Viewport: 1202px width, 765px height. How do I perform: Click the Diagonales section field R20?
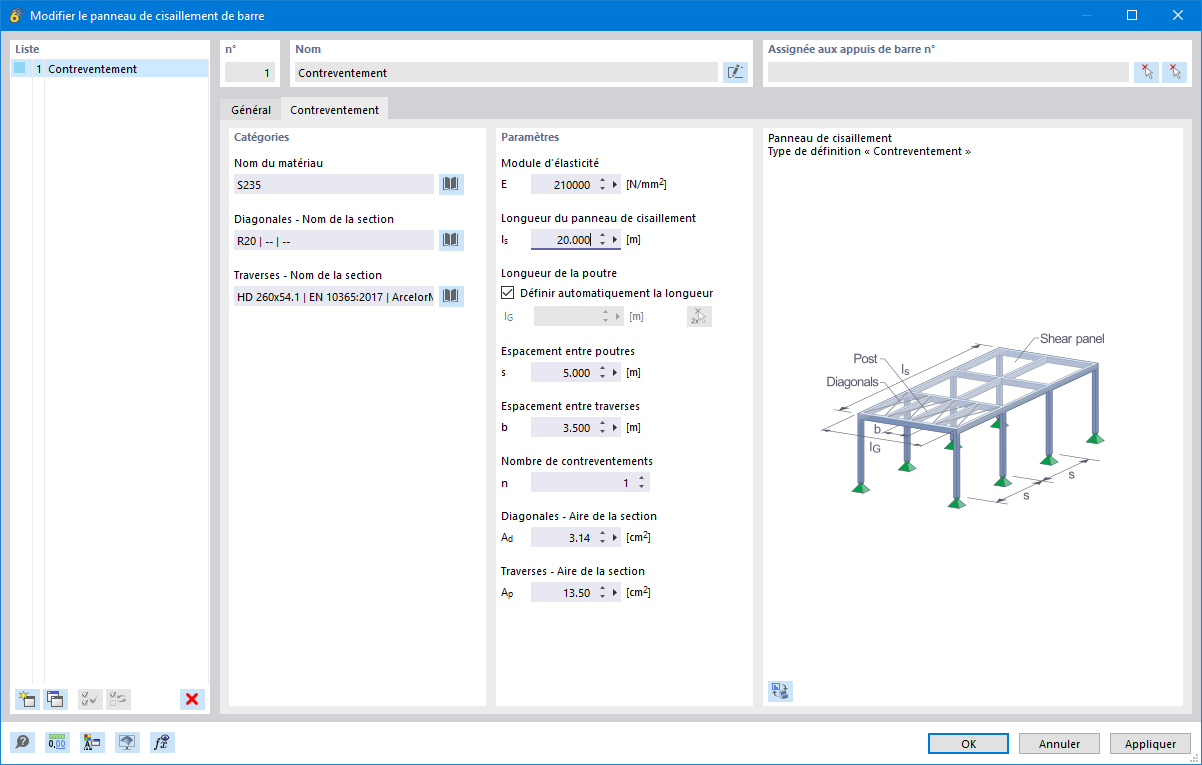click(x=334, y=240)
